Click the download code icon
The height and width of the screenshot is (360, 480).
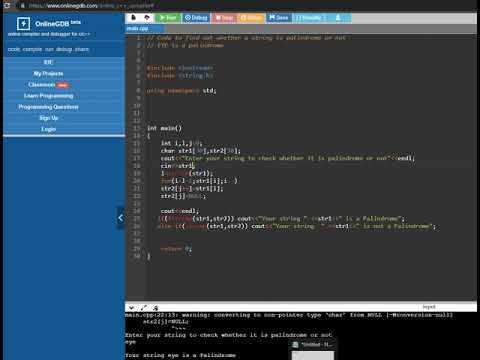tap(338, 17)
